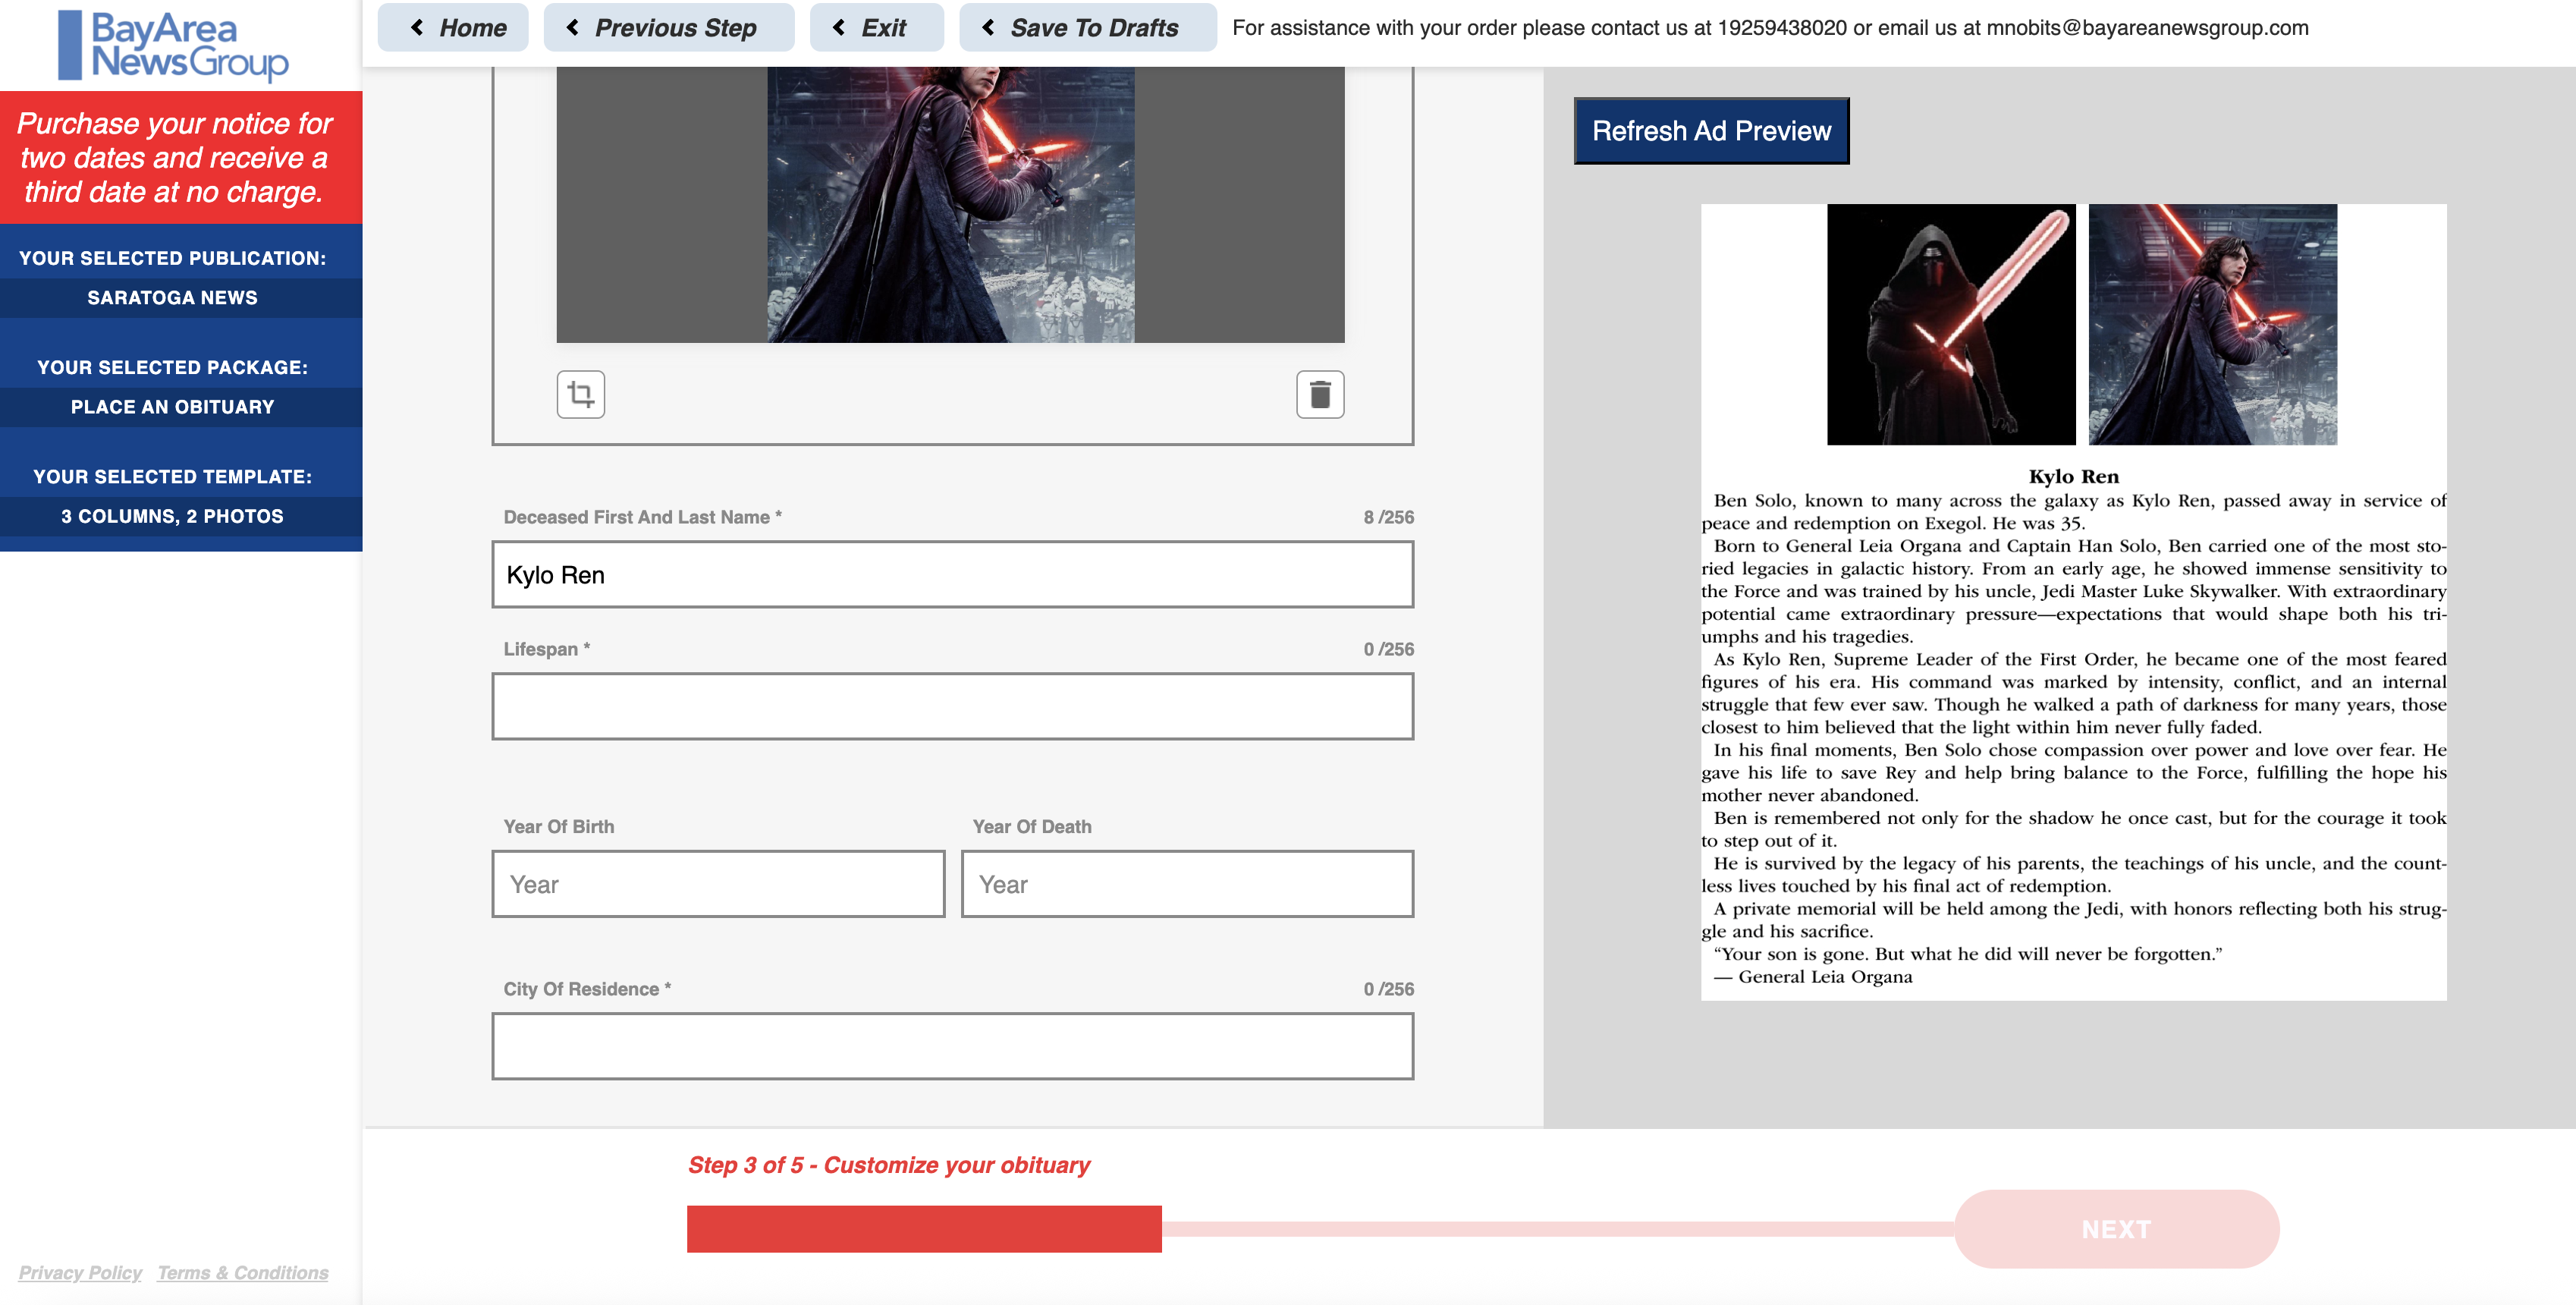Click the Year Of Death field
This screenshot has width=2576, height=1305.
(x=1186, y=884)
